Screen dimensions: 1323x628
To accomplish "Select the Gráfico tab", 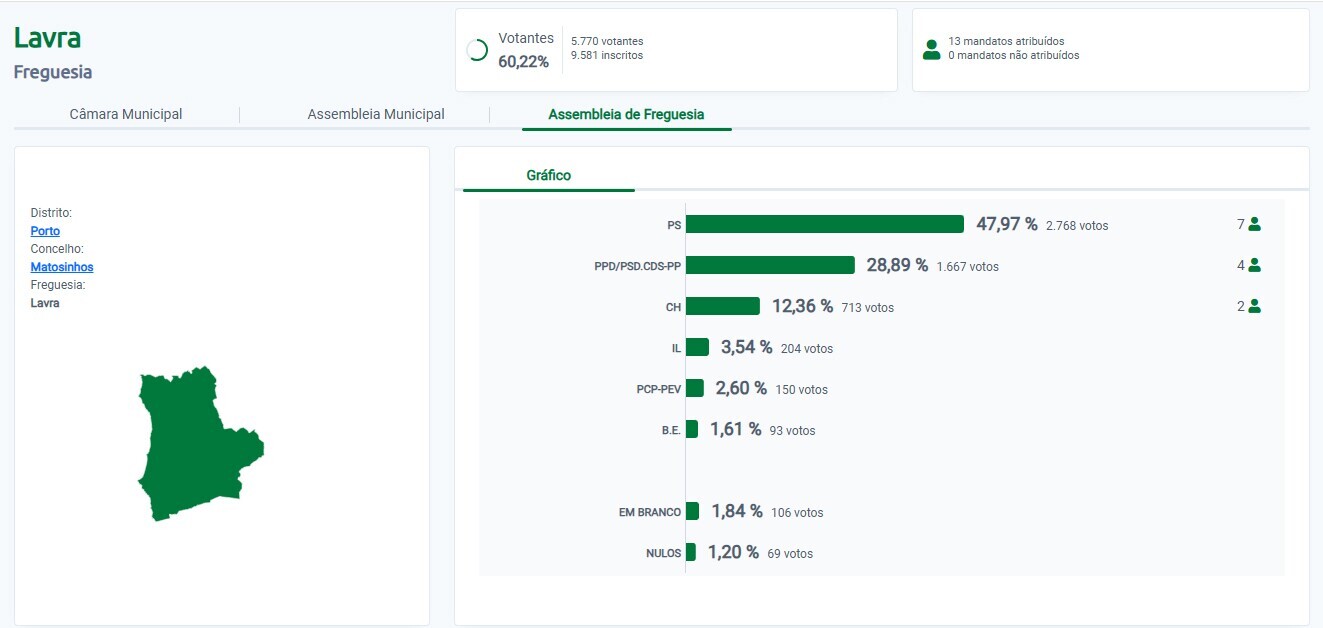I will tap(548, 175).
